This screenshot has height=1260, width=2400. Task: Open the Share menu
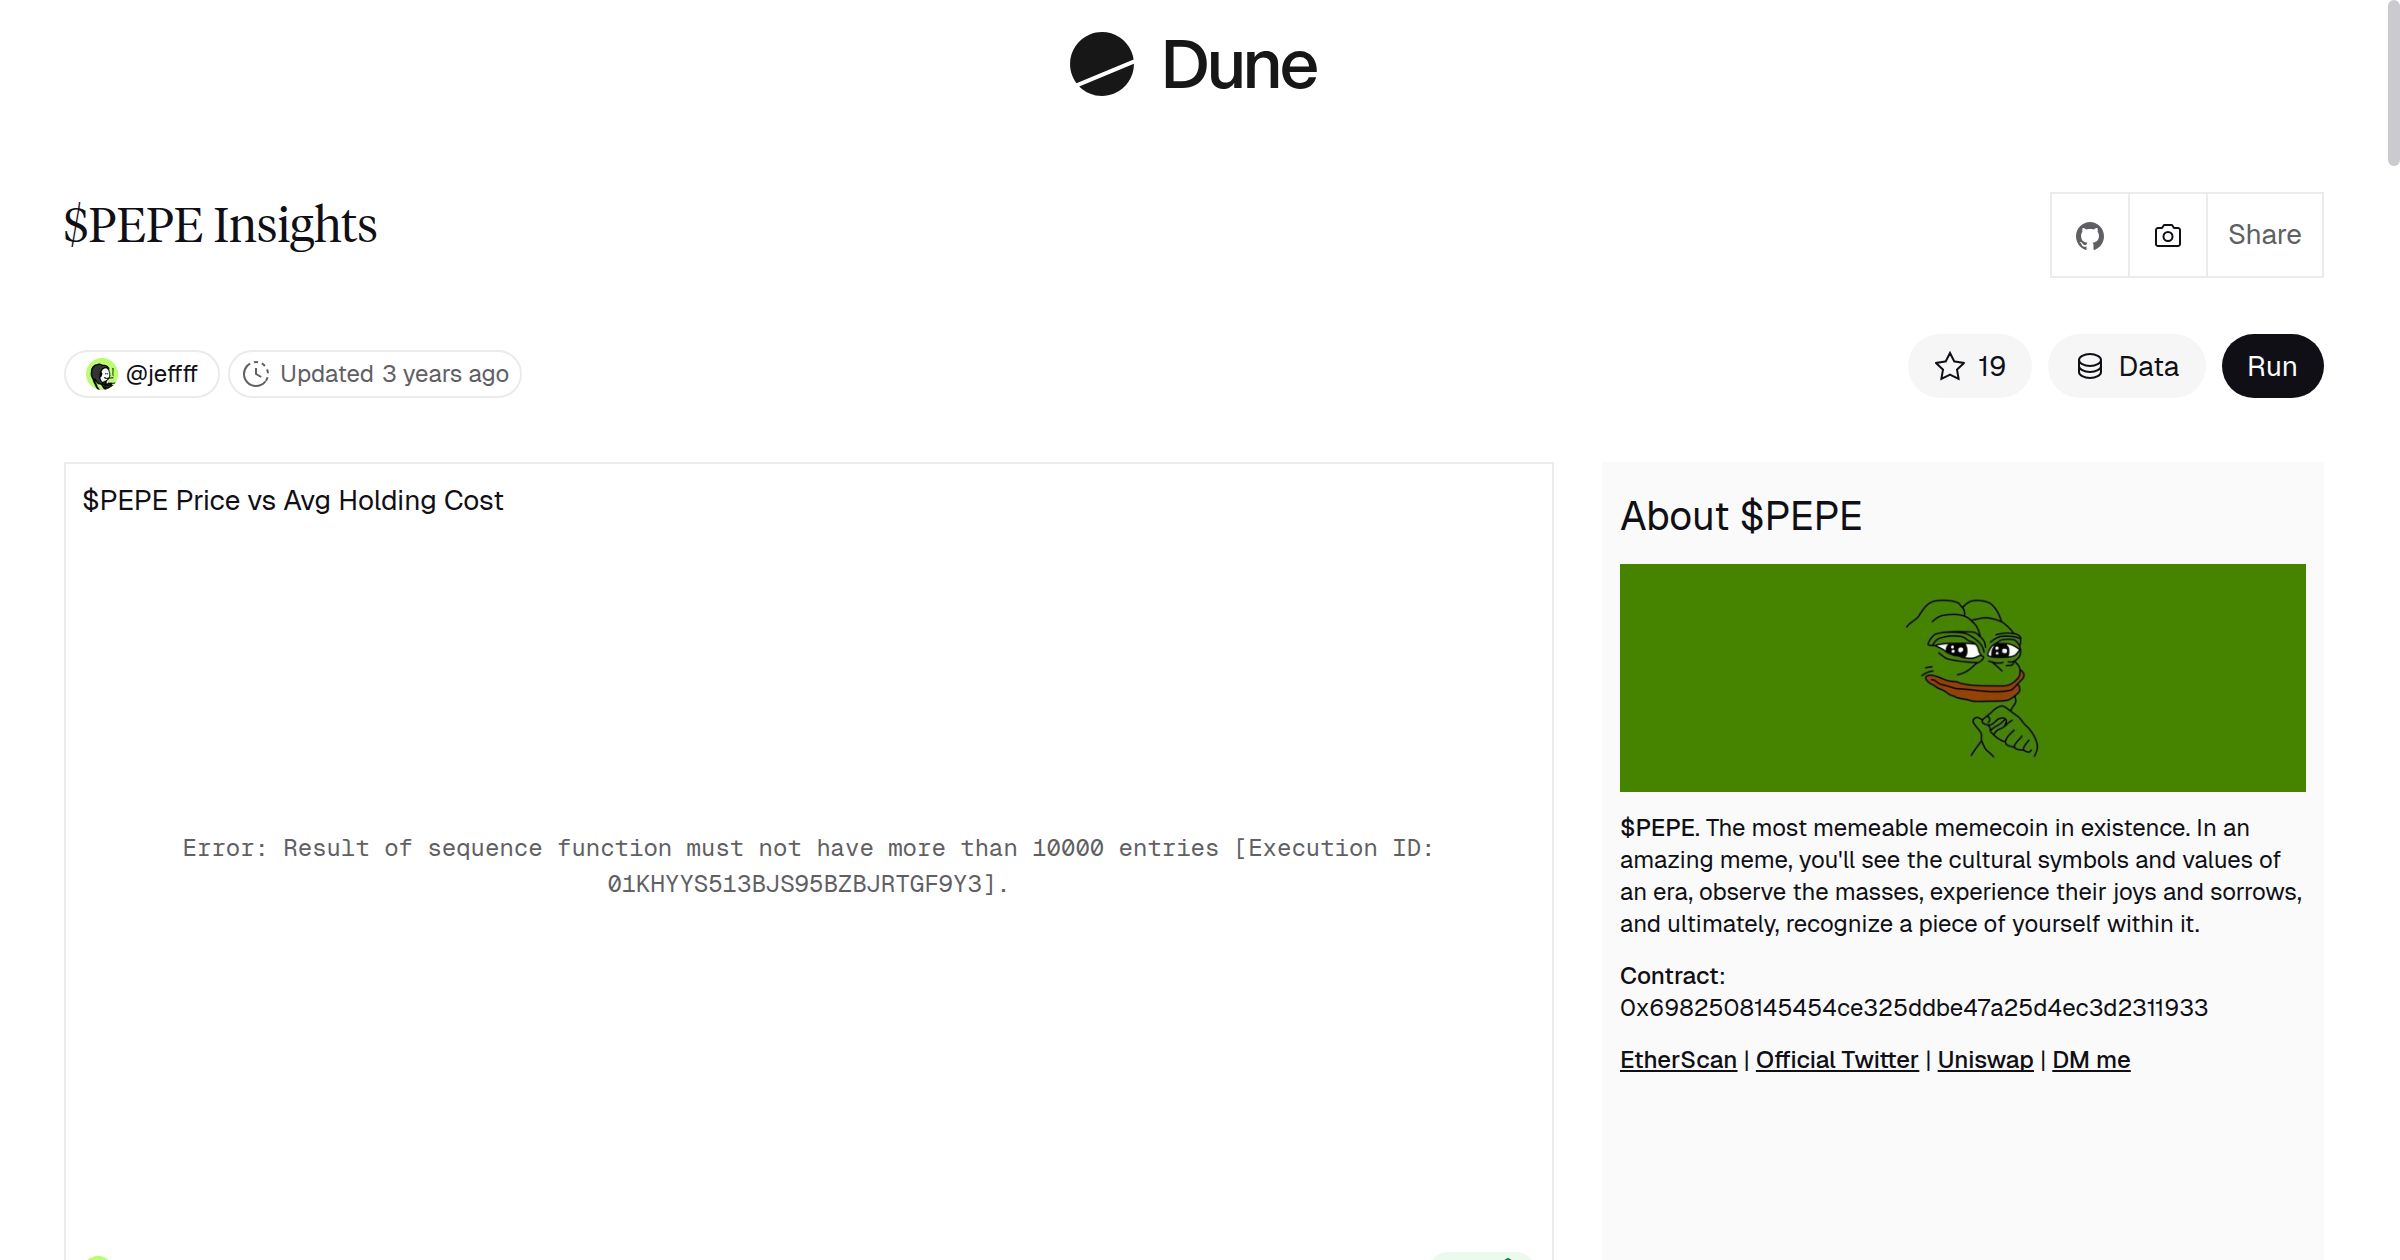click(x=2264, y=235)
